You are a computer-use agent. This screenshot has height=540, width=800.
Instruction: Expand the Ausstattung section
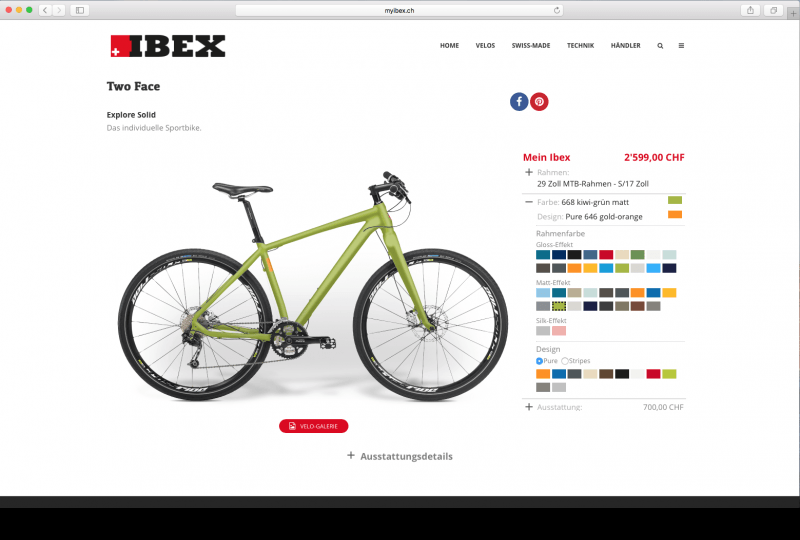pos(529,407)
